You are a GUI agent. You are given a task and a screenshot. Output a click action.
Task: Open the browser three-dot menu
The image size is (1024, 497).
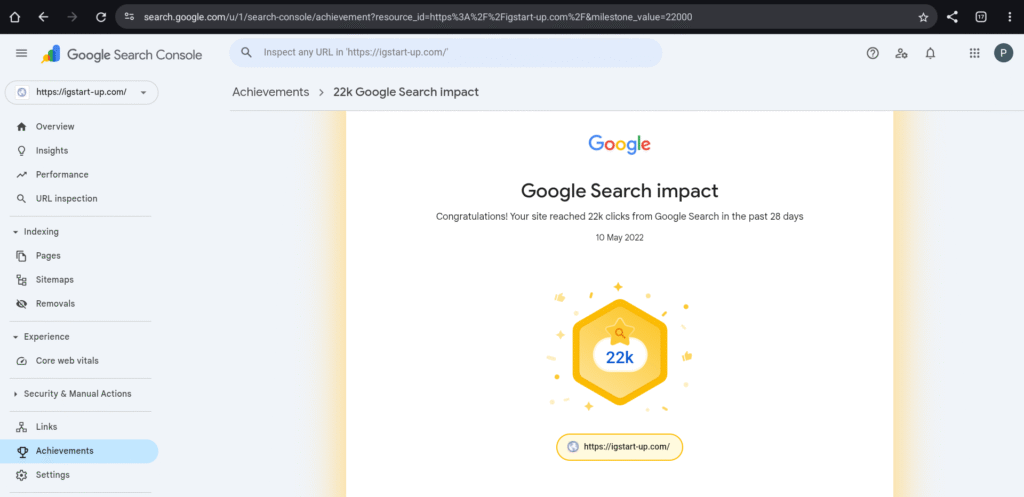point(1010,17)
